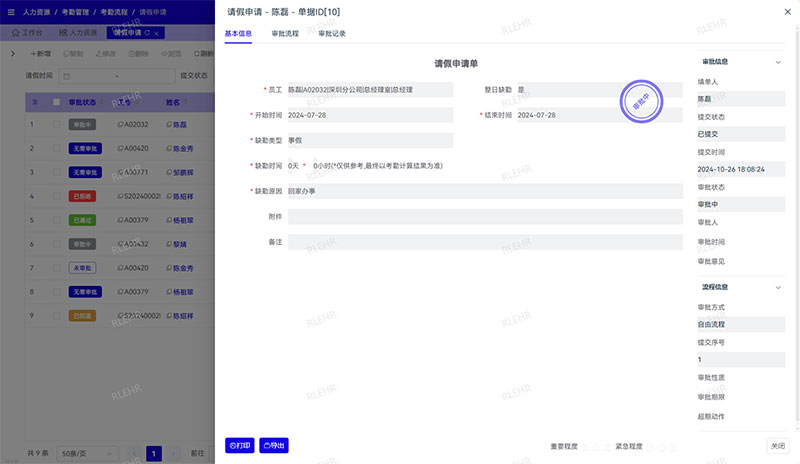The width and height of the screenshot is (800, 464).
Task: Click the red 已拒绝 status badge
Action: tap(82, 196)
